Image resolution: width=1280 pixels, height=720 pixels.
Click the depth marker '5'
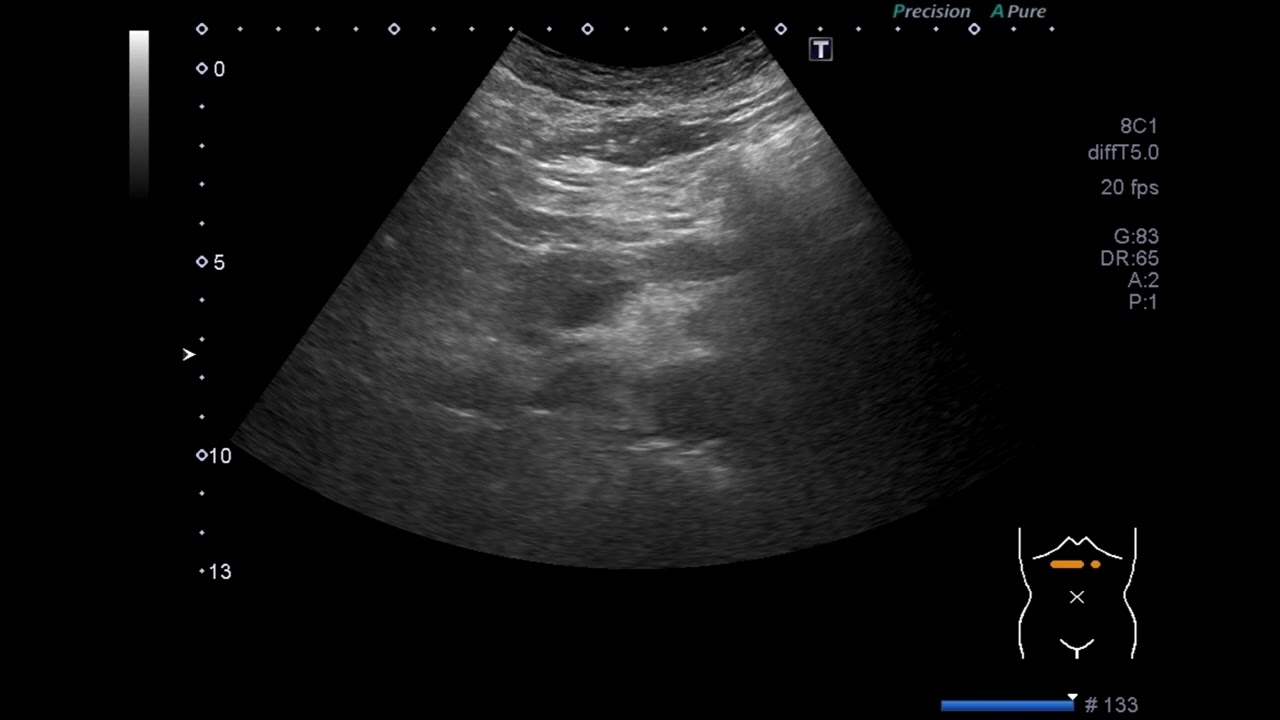coord(219,262)
